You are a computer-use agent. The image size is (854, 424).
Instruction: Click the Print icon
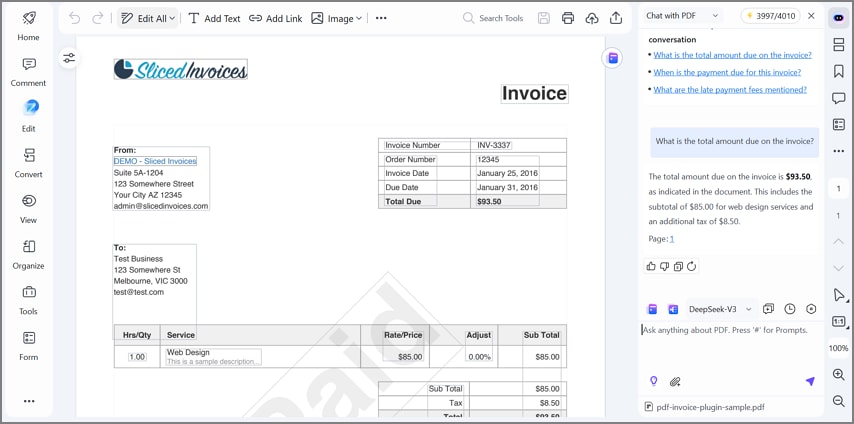click(x=568, y=18)
